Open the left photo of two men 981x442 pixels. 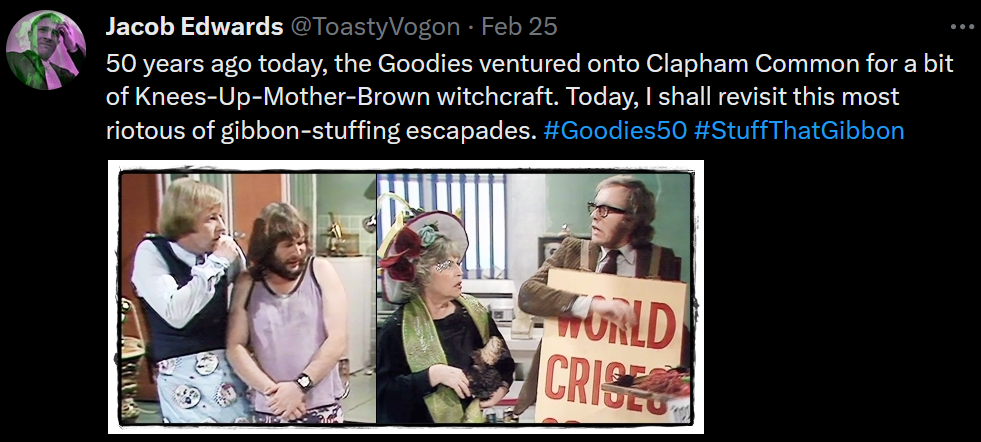pyautogui.click(x=248, y=298)
